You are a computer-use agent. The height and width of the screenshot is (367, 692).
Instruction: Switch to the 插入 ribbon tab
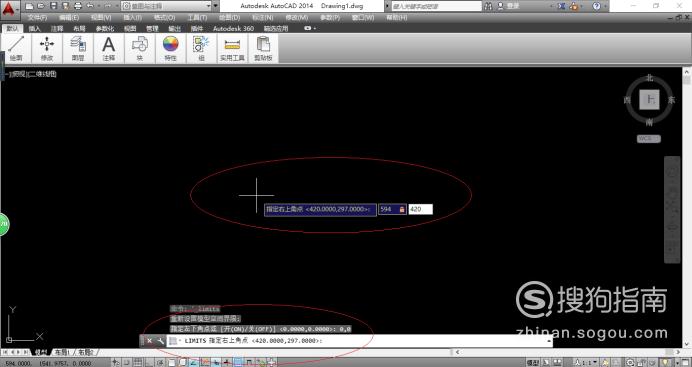[x=34, y=28]
